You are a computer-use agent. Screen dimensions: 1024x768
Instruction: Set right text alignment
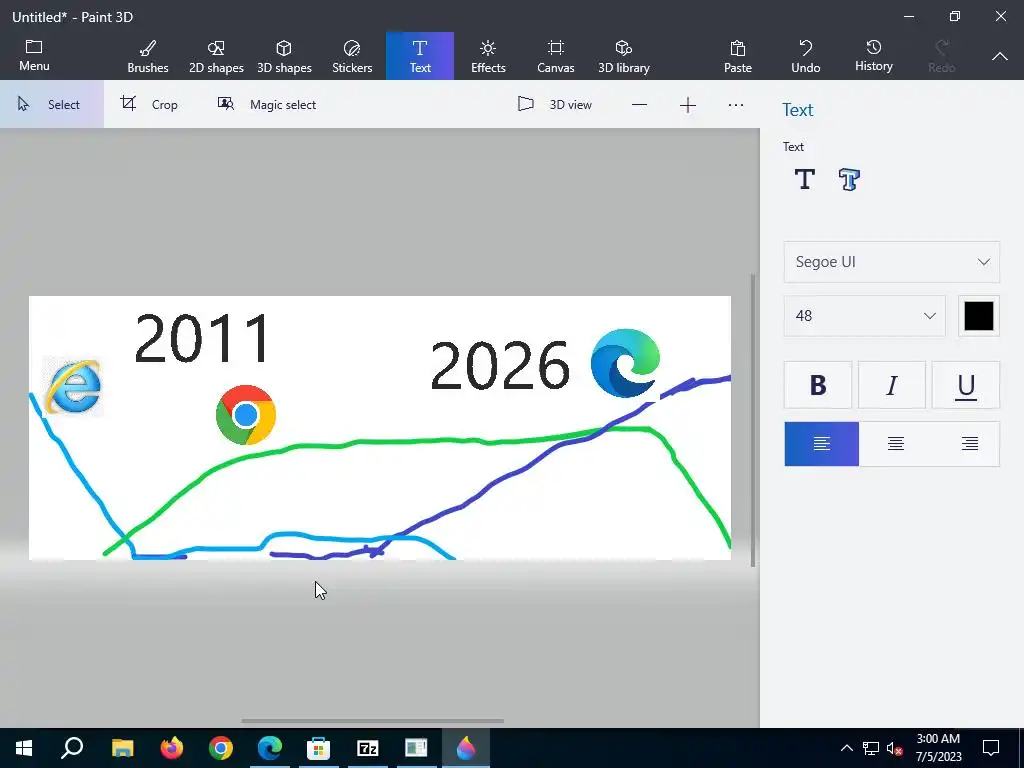tap(969, 444)
